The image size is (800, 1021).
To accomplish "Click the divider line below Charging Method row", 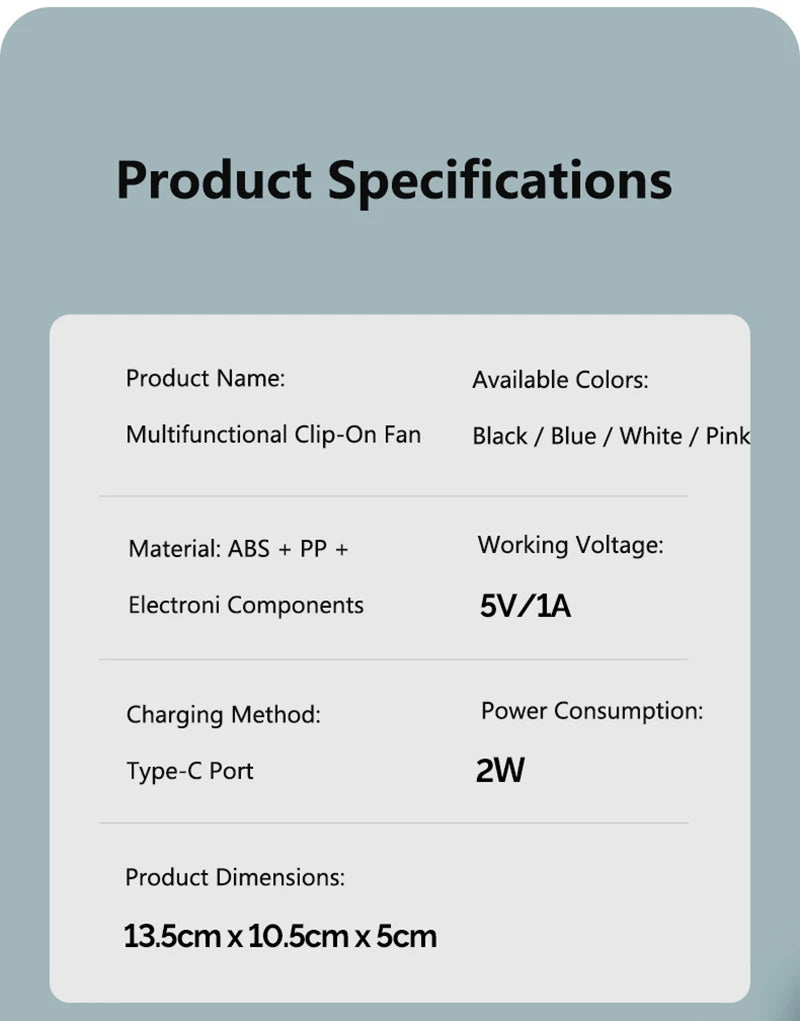I will tap(393, 823).
